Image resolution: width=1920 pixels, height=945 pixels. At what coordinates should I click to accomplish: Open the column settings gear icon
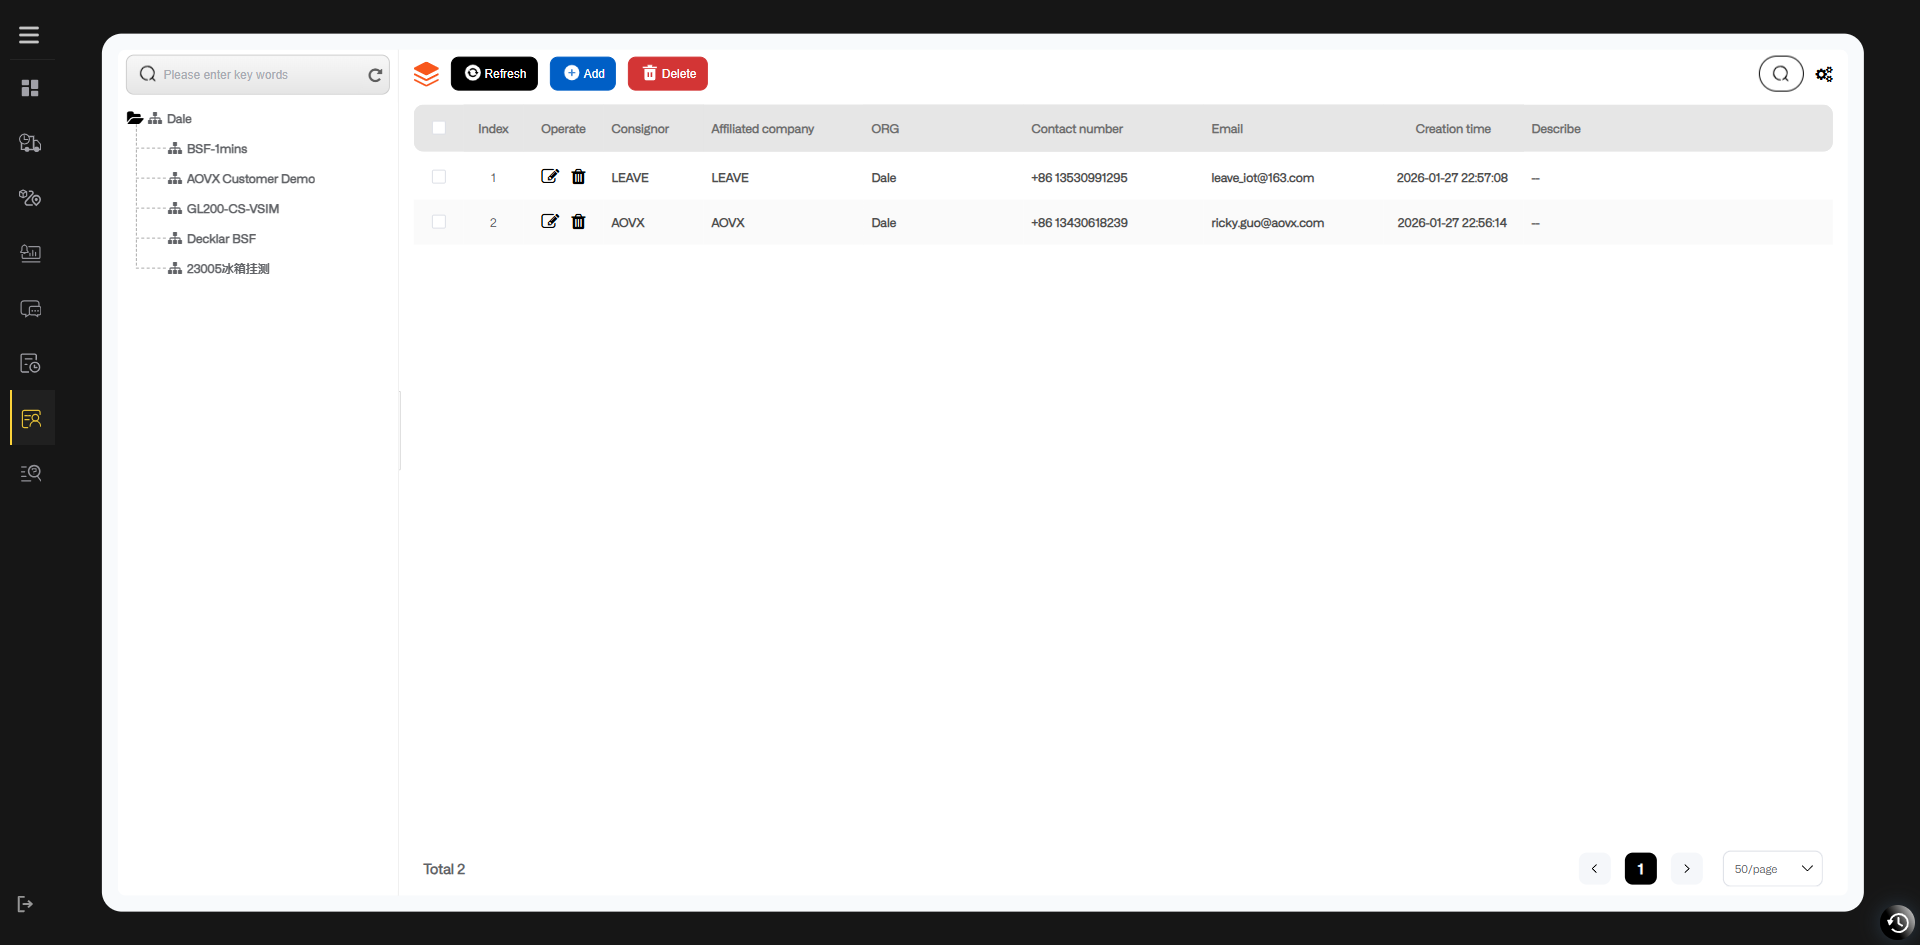(1824, 74)
